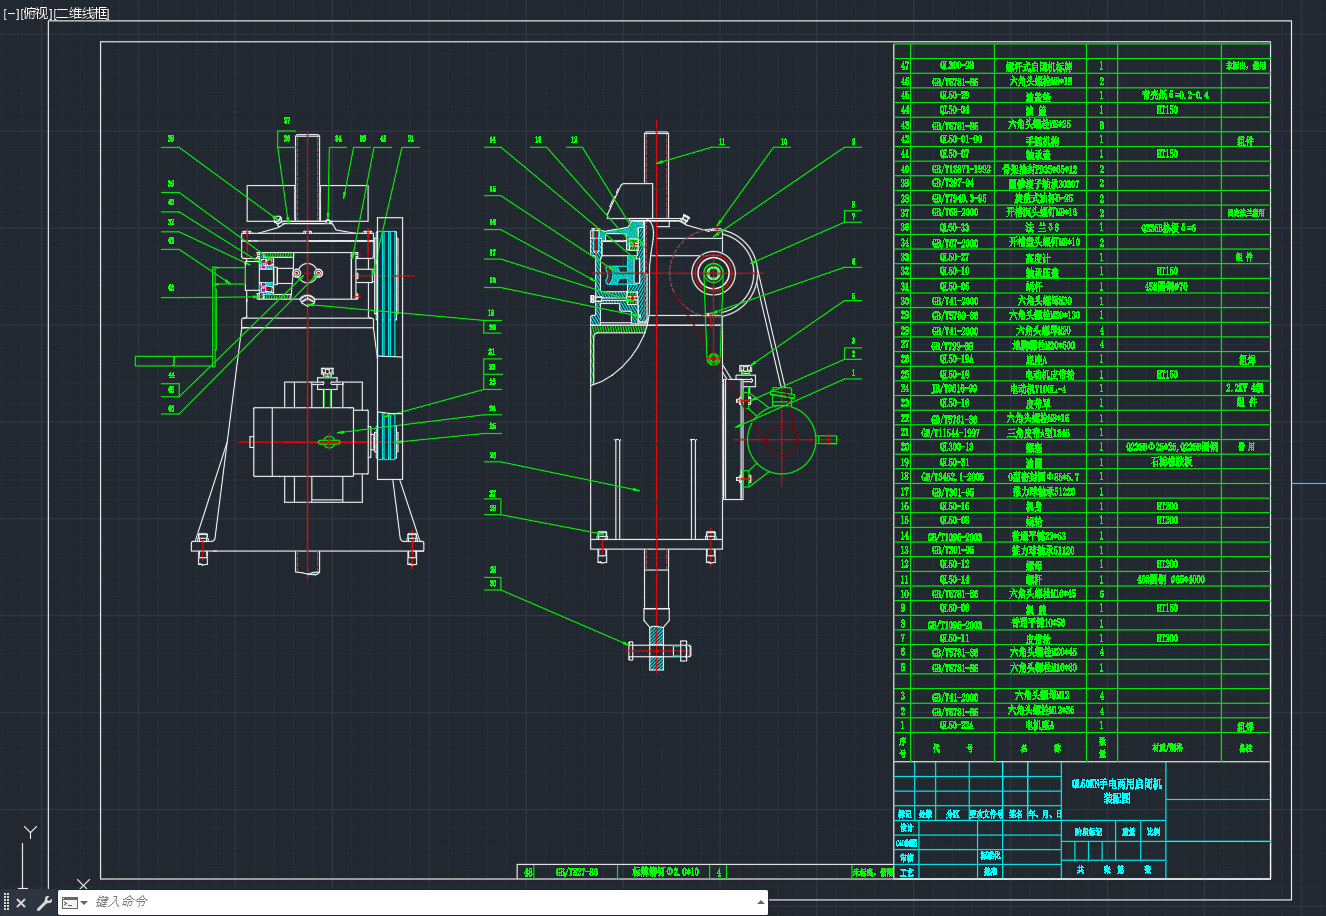Select the 工艺 title block label
Screen dimensions: 1326x916
[906, 872]
